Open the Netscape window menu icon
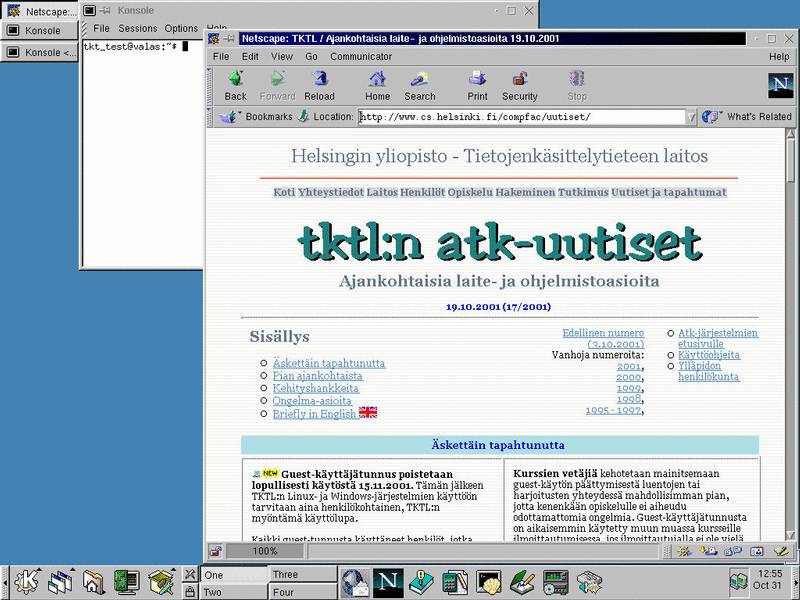The height and width of the screenshot is (600, 800). [x=214, y=39]
